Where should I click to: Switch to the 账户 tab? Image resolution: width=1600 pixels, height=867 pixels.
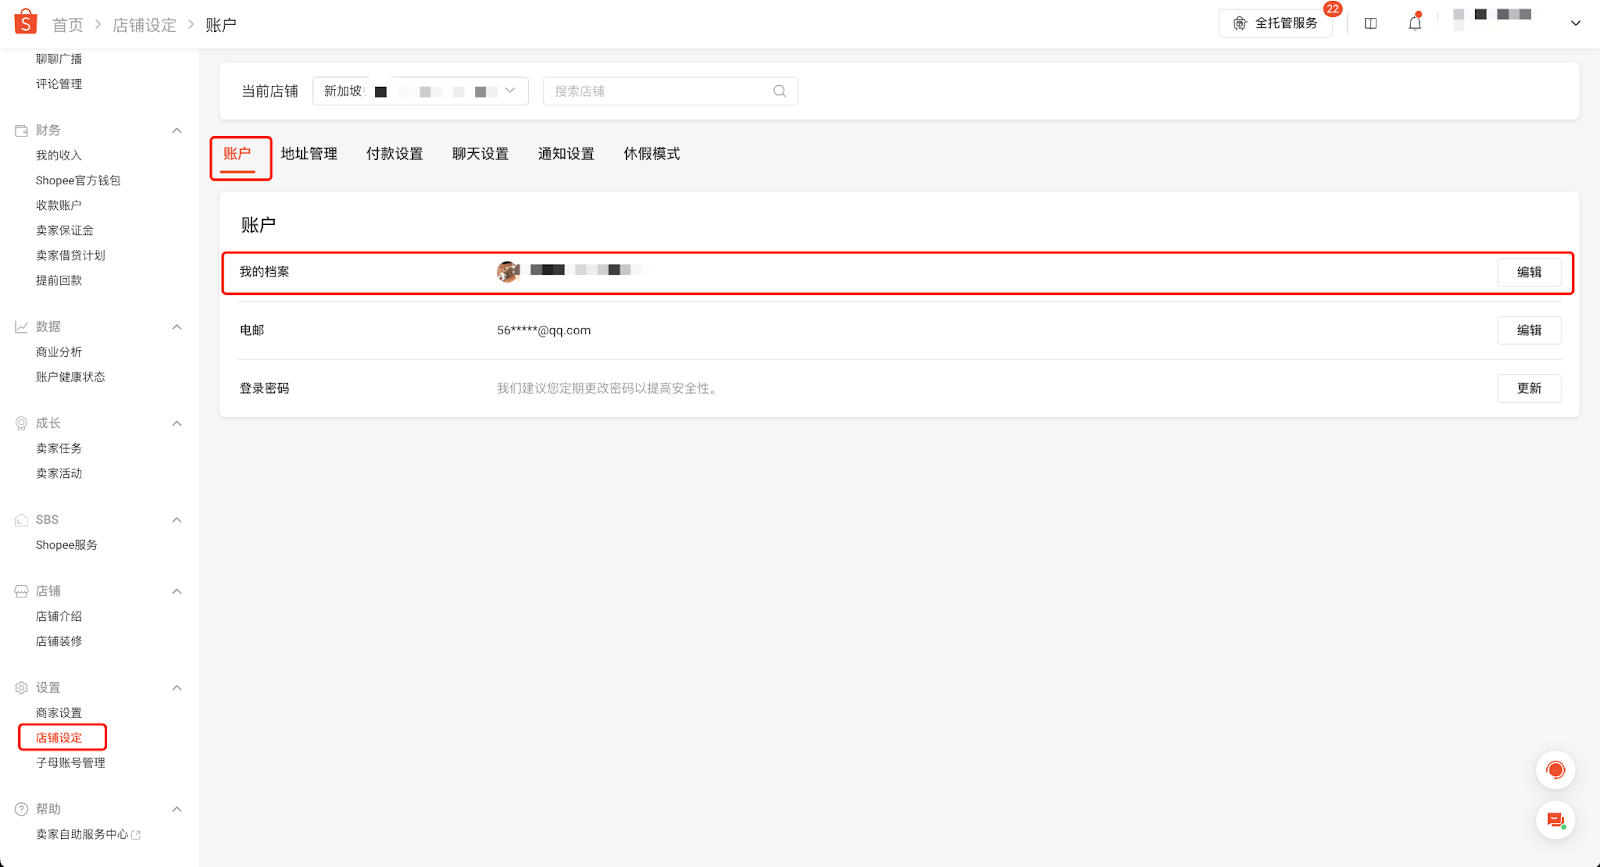coord(238,154)
